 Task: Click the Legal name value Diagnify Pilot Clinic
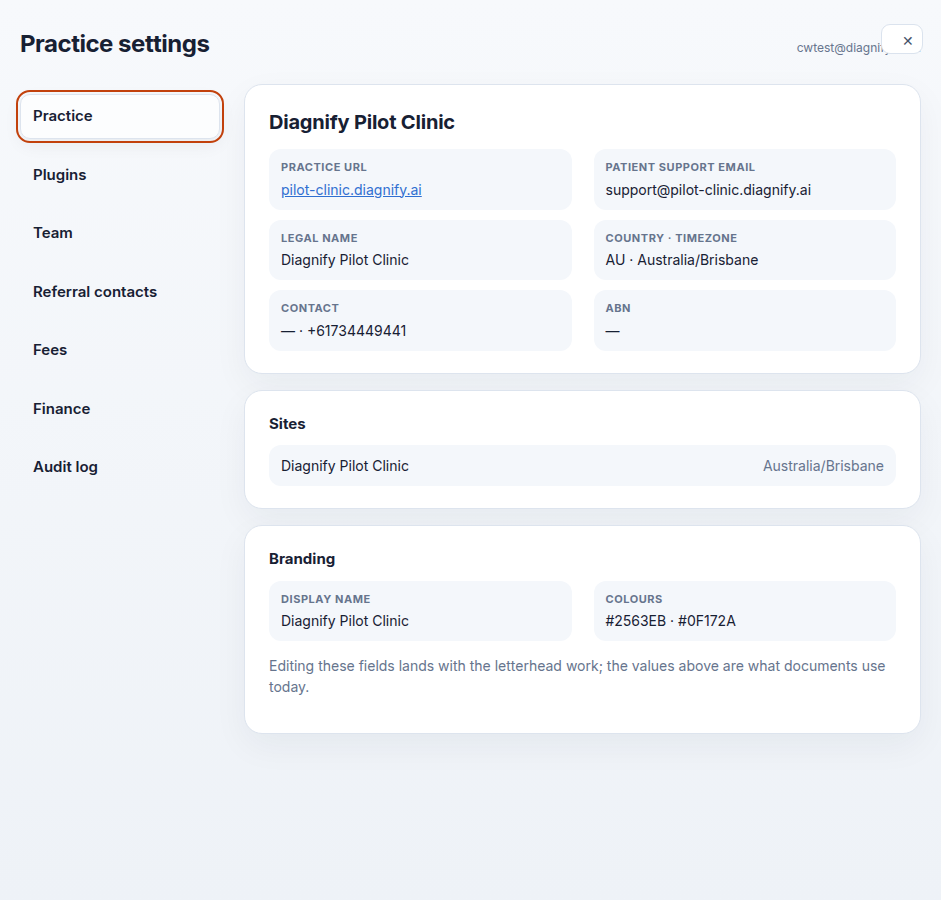tap(344, 260)
